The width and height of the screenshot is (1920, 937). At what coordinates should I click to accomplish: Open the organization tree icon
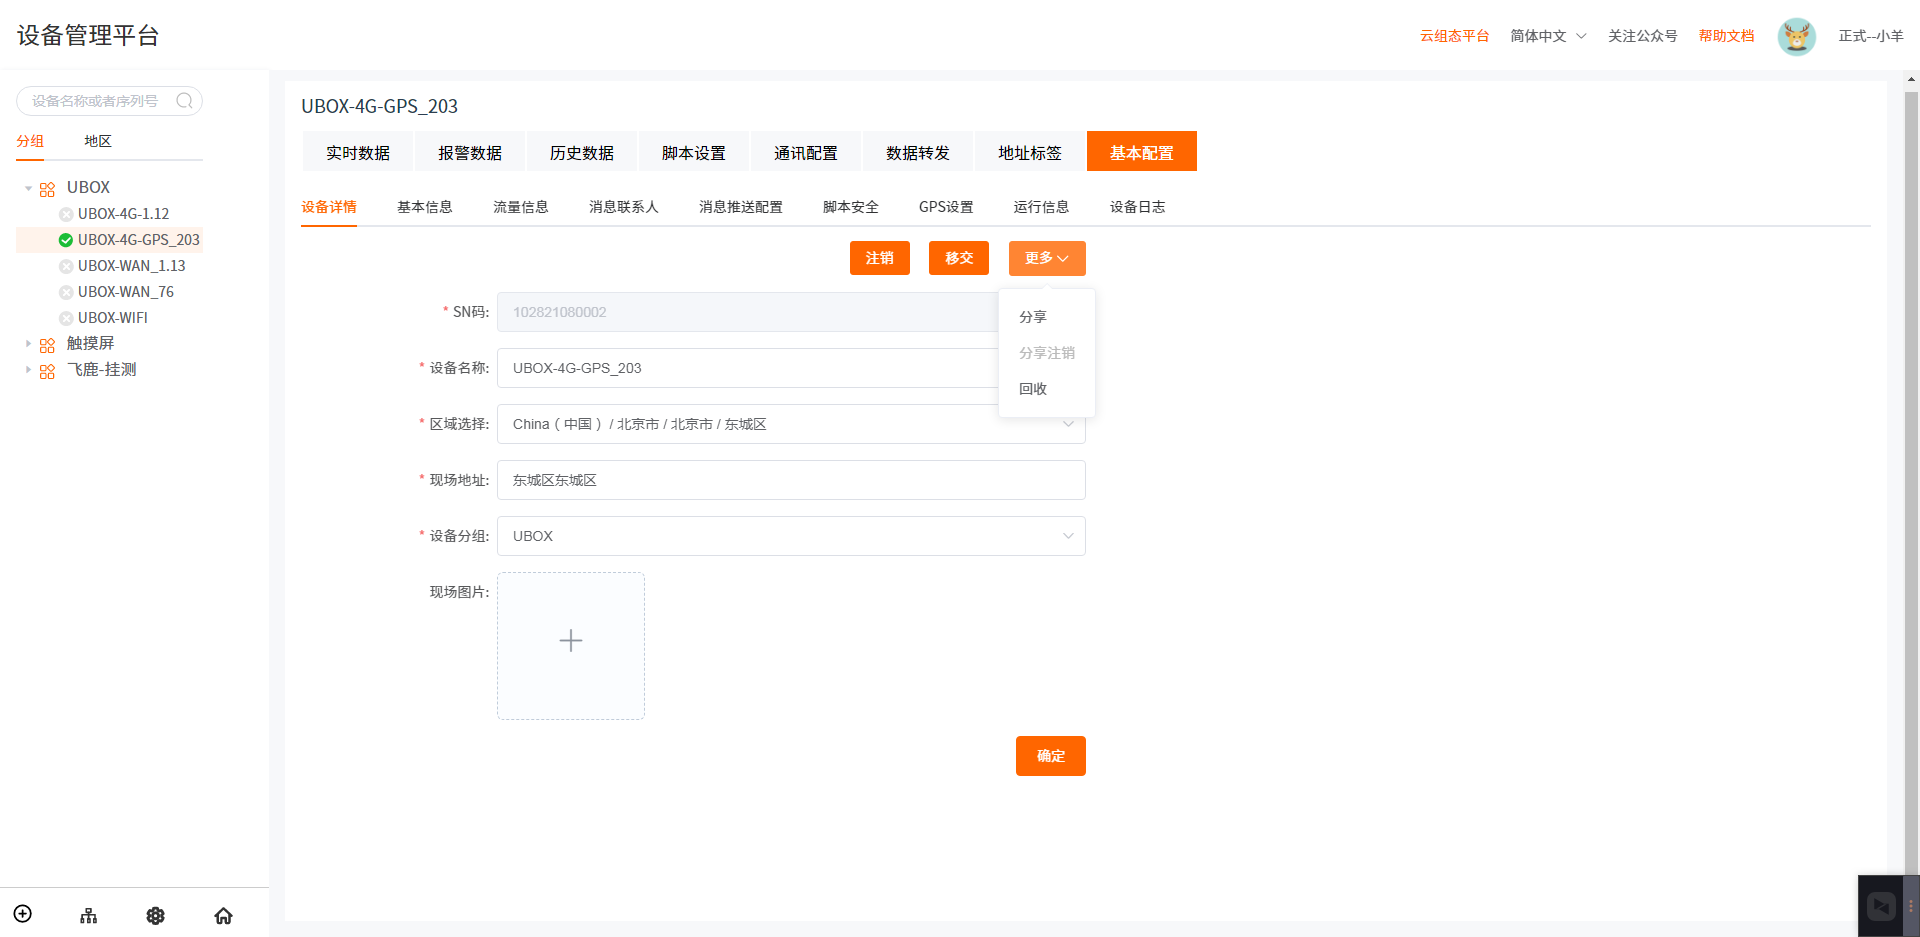pyautogui.click(x=89, y=915)
